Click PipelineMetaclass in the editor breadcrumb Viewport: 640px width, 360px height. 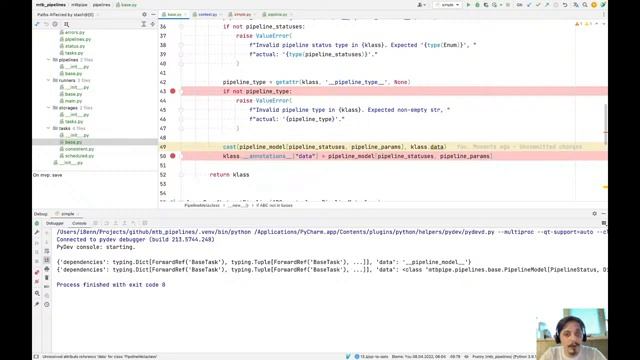click(202, 205)
